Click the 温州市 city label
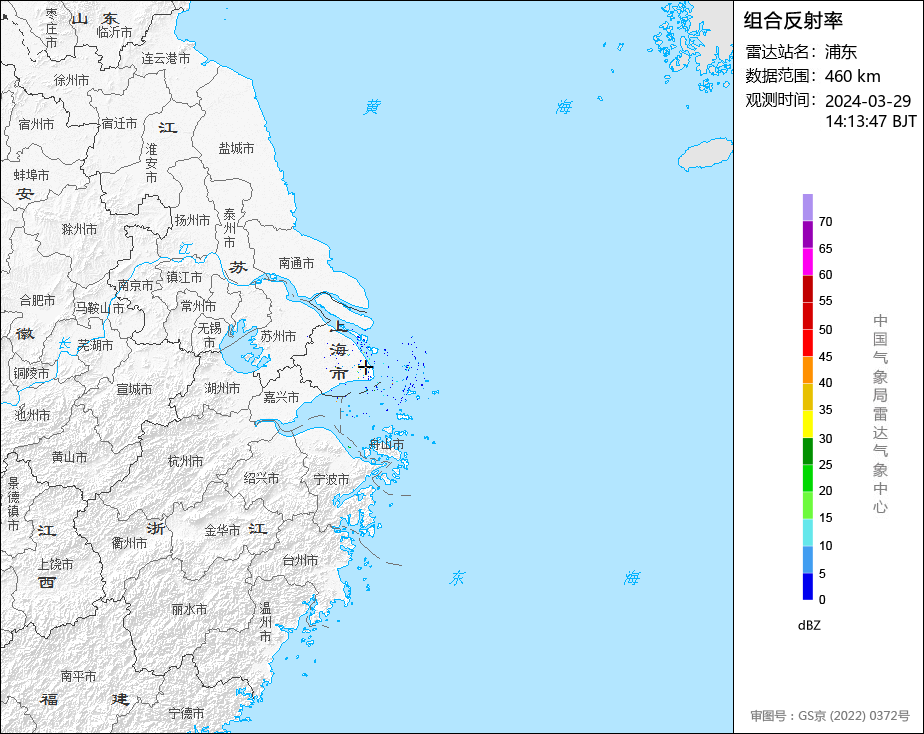Image resolution: width=924 pixels, height=734 pixels. (266, 622)
